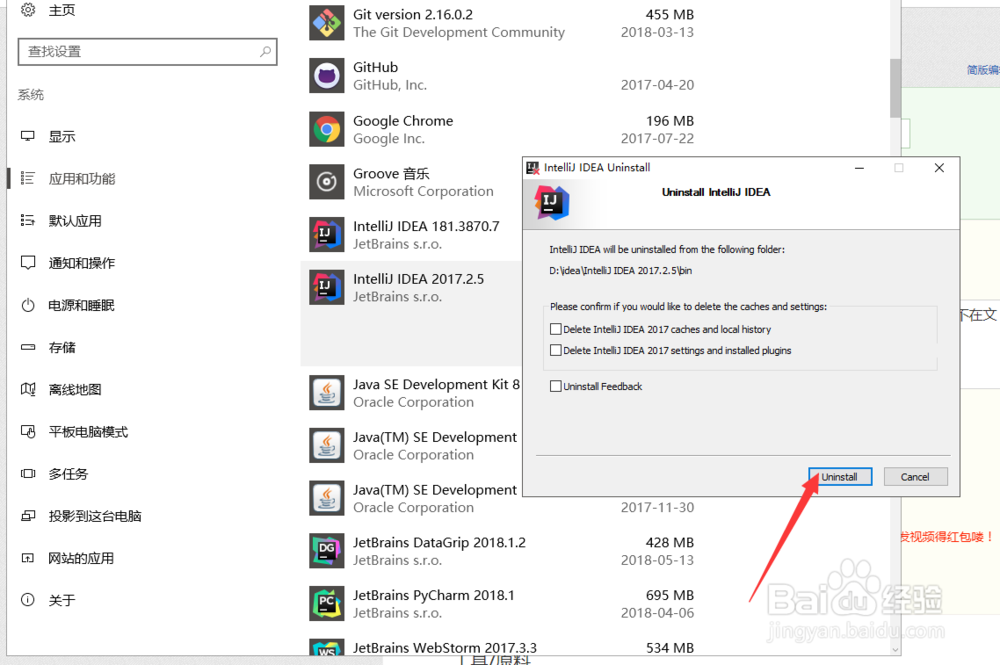Select JetBrains PyCharm 2018.1 entry text
The width and height of the screenshot is (1000, 665).
coord(434,595)
